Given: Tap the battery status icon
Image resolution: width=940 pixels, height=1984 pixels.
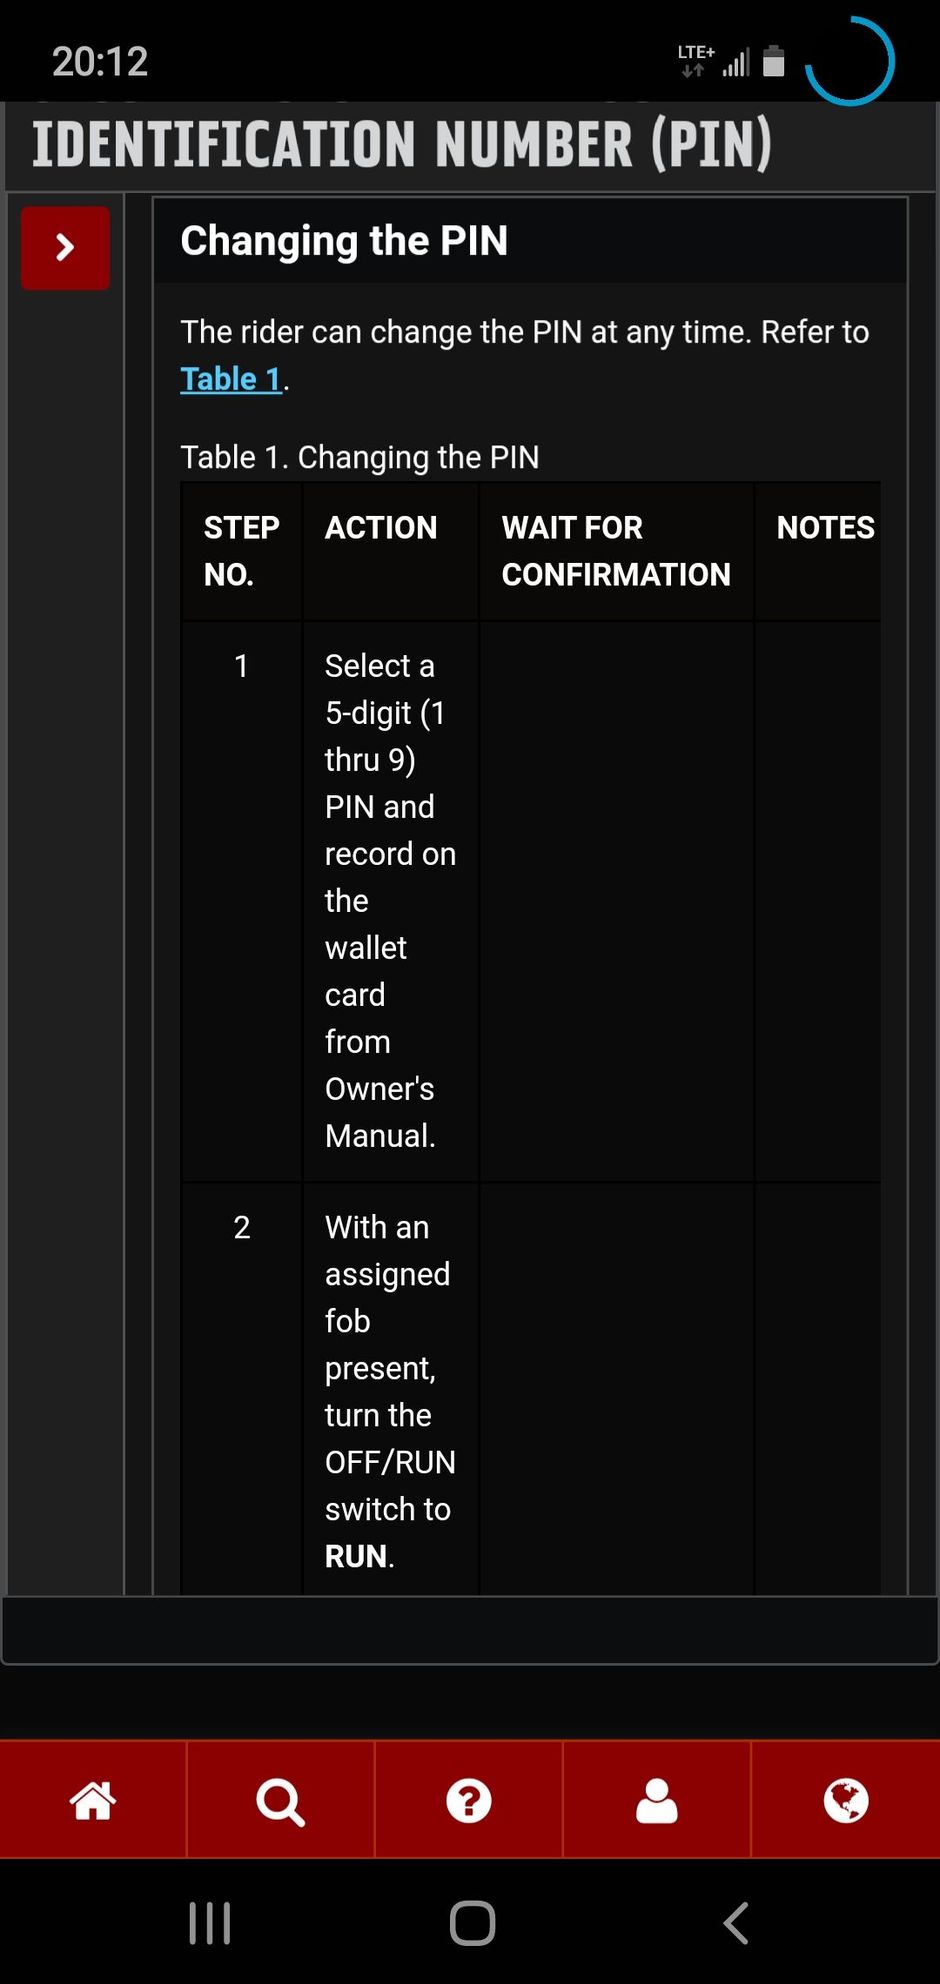Looking at the screenshot, I should [773, 61].
